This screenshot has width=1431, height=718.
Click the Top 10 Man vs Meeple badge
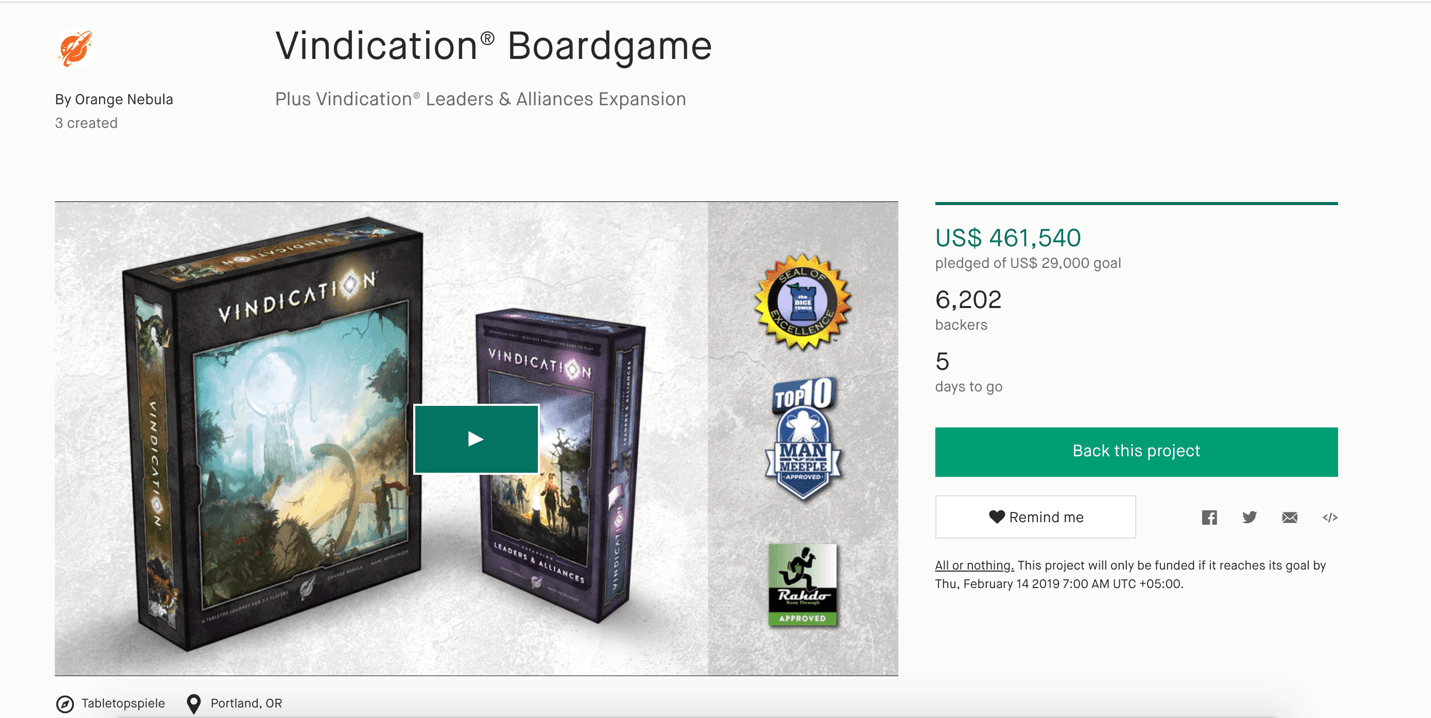(x=804, y=439)
